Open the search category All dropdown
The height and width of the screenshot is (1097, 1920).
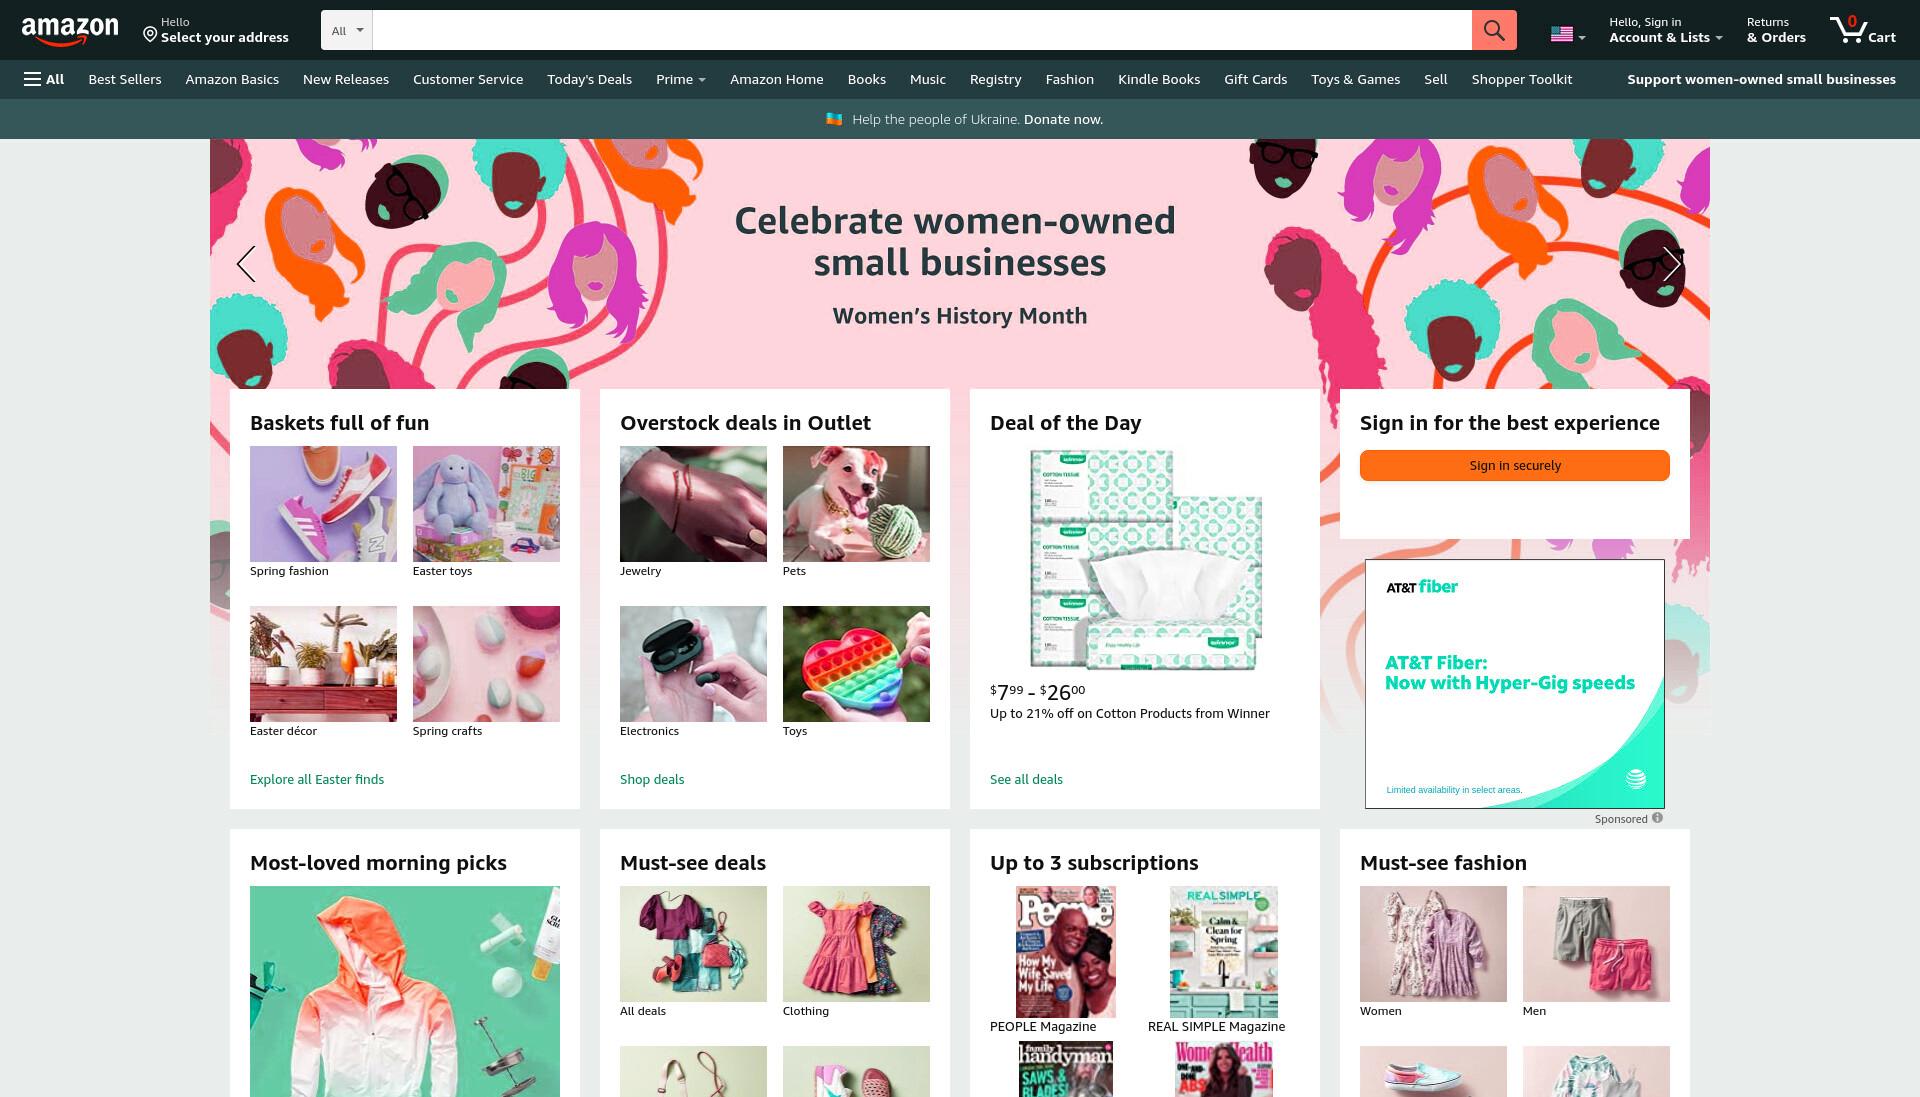point(347,30)
